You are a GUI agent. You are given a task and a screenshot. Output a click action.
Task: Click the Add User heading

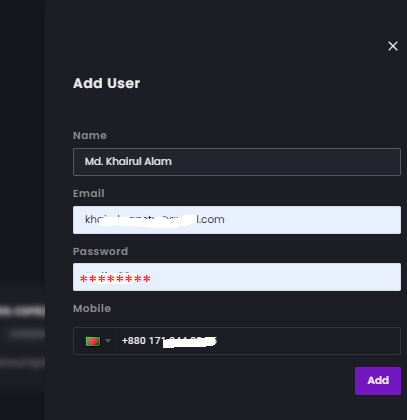[x=106, y=83]
